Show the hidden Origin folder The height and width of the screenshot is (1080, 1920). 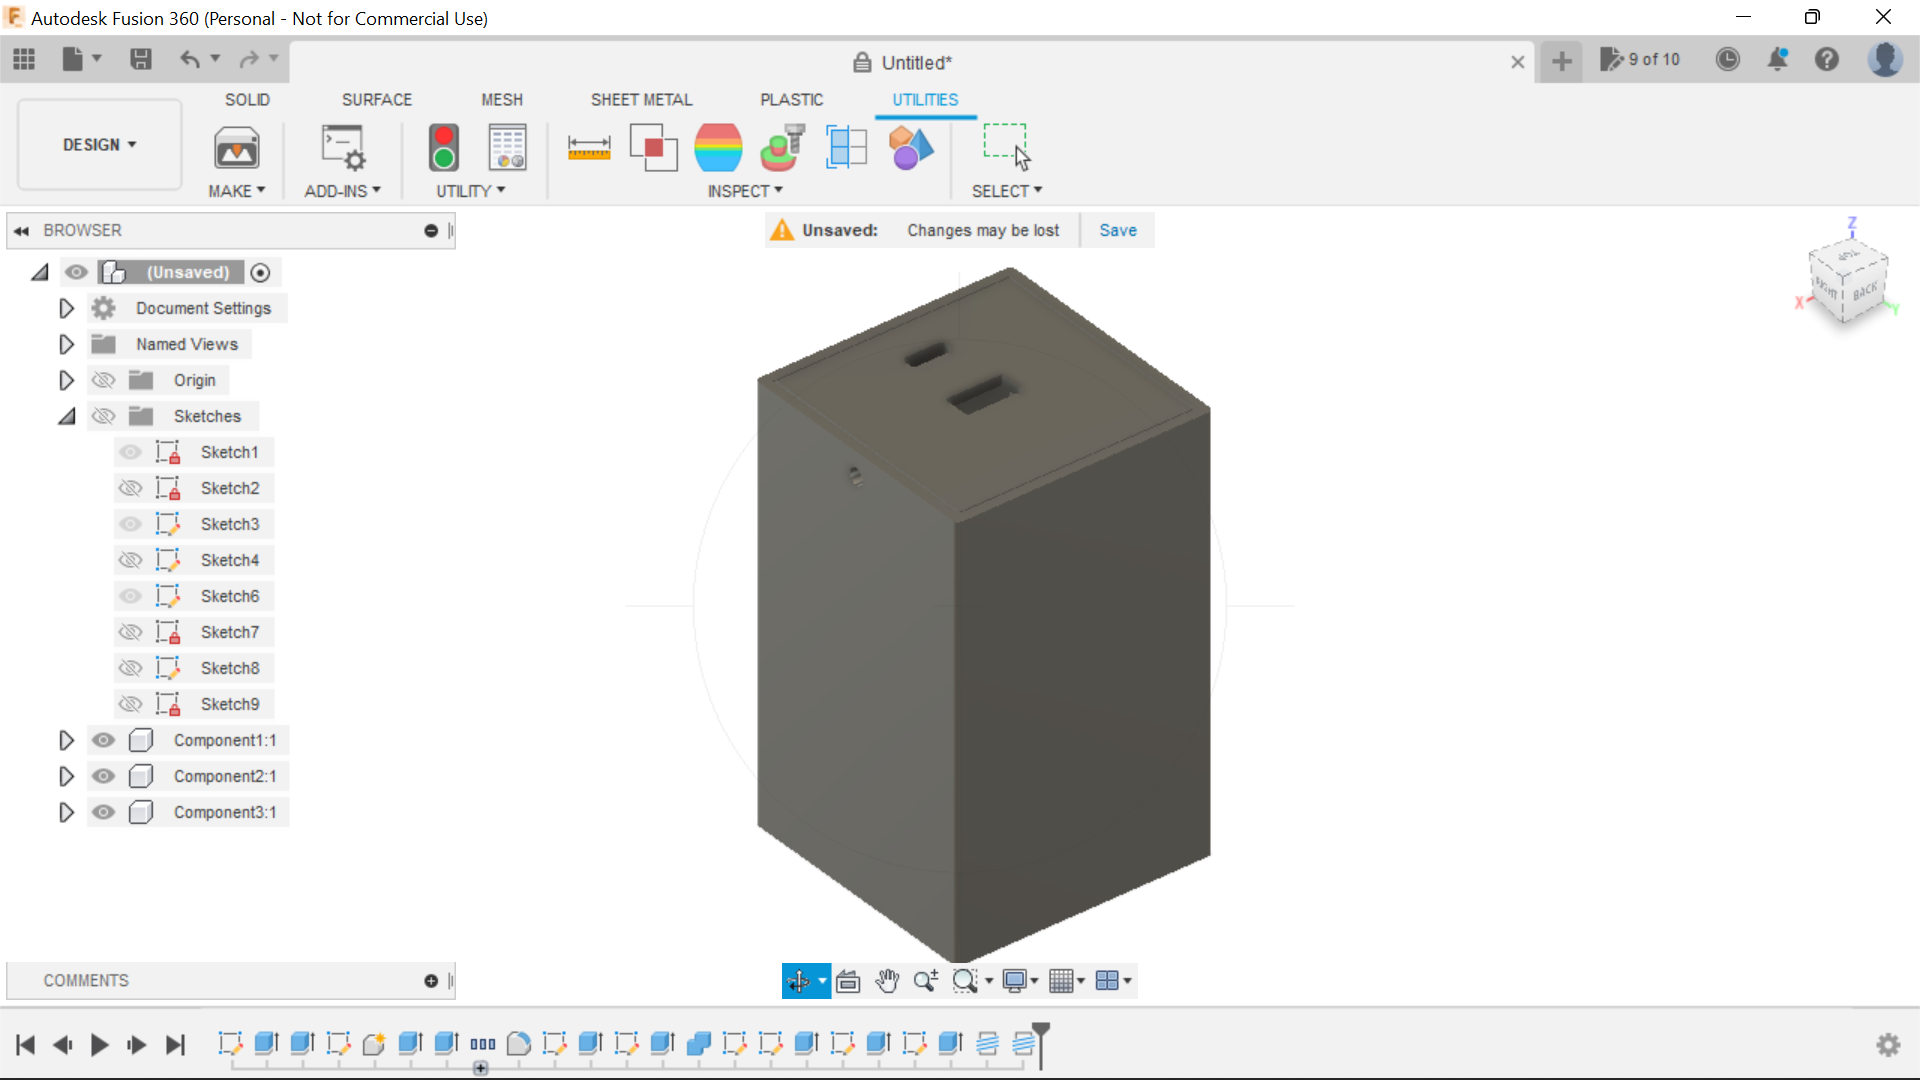[x=103, y=380]
